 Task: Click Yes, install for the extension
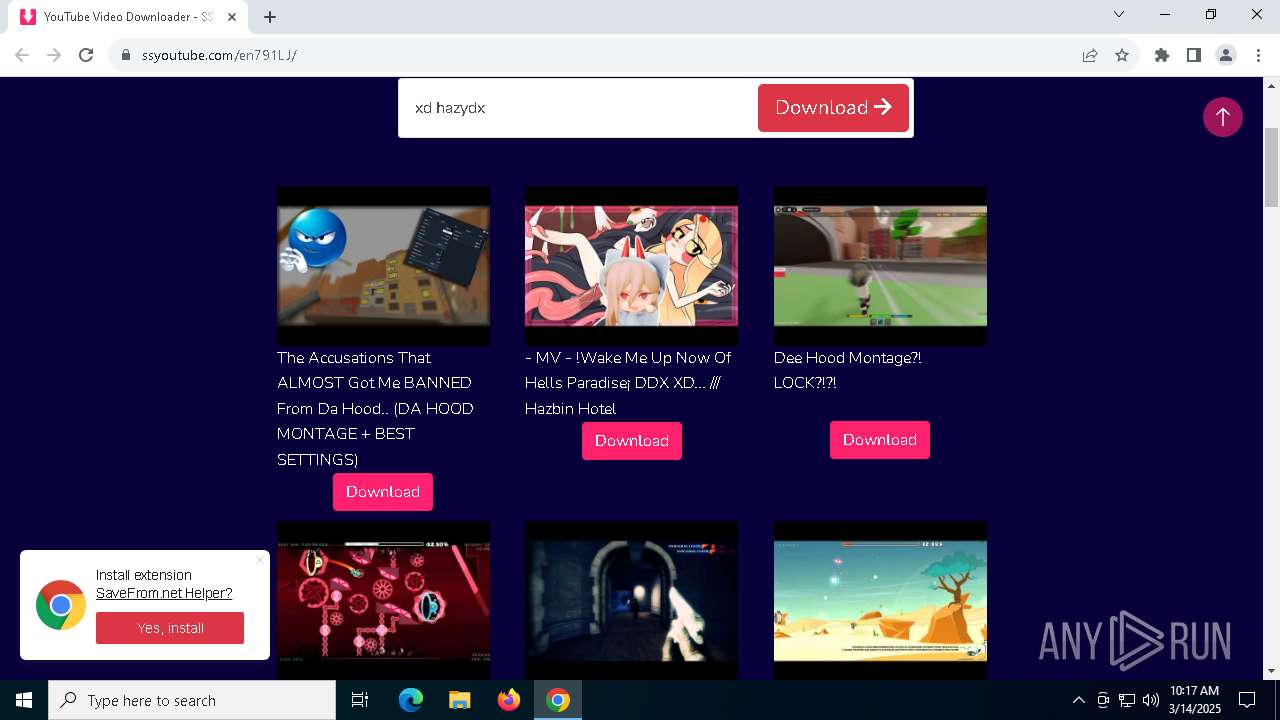click(x=170, y=628)
